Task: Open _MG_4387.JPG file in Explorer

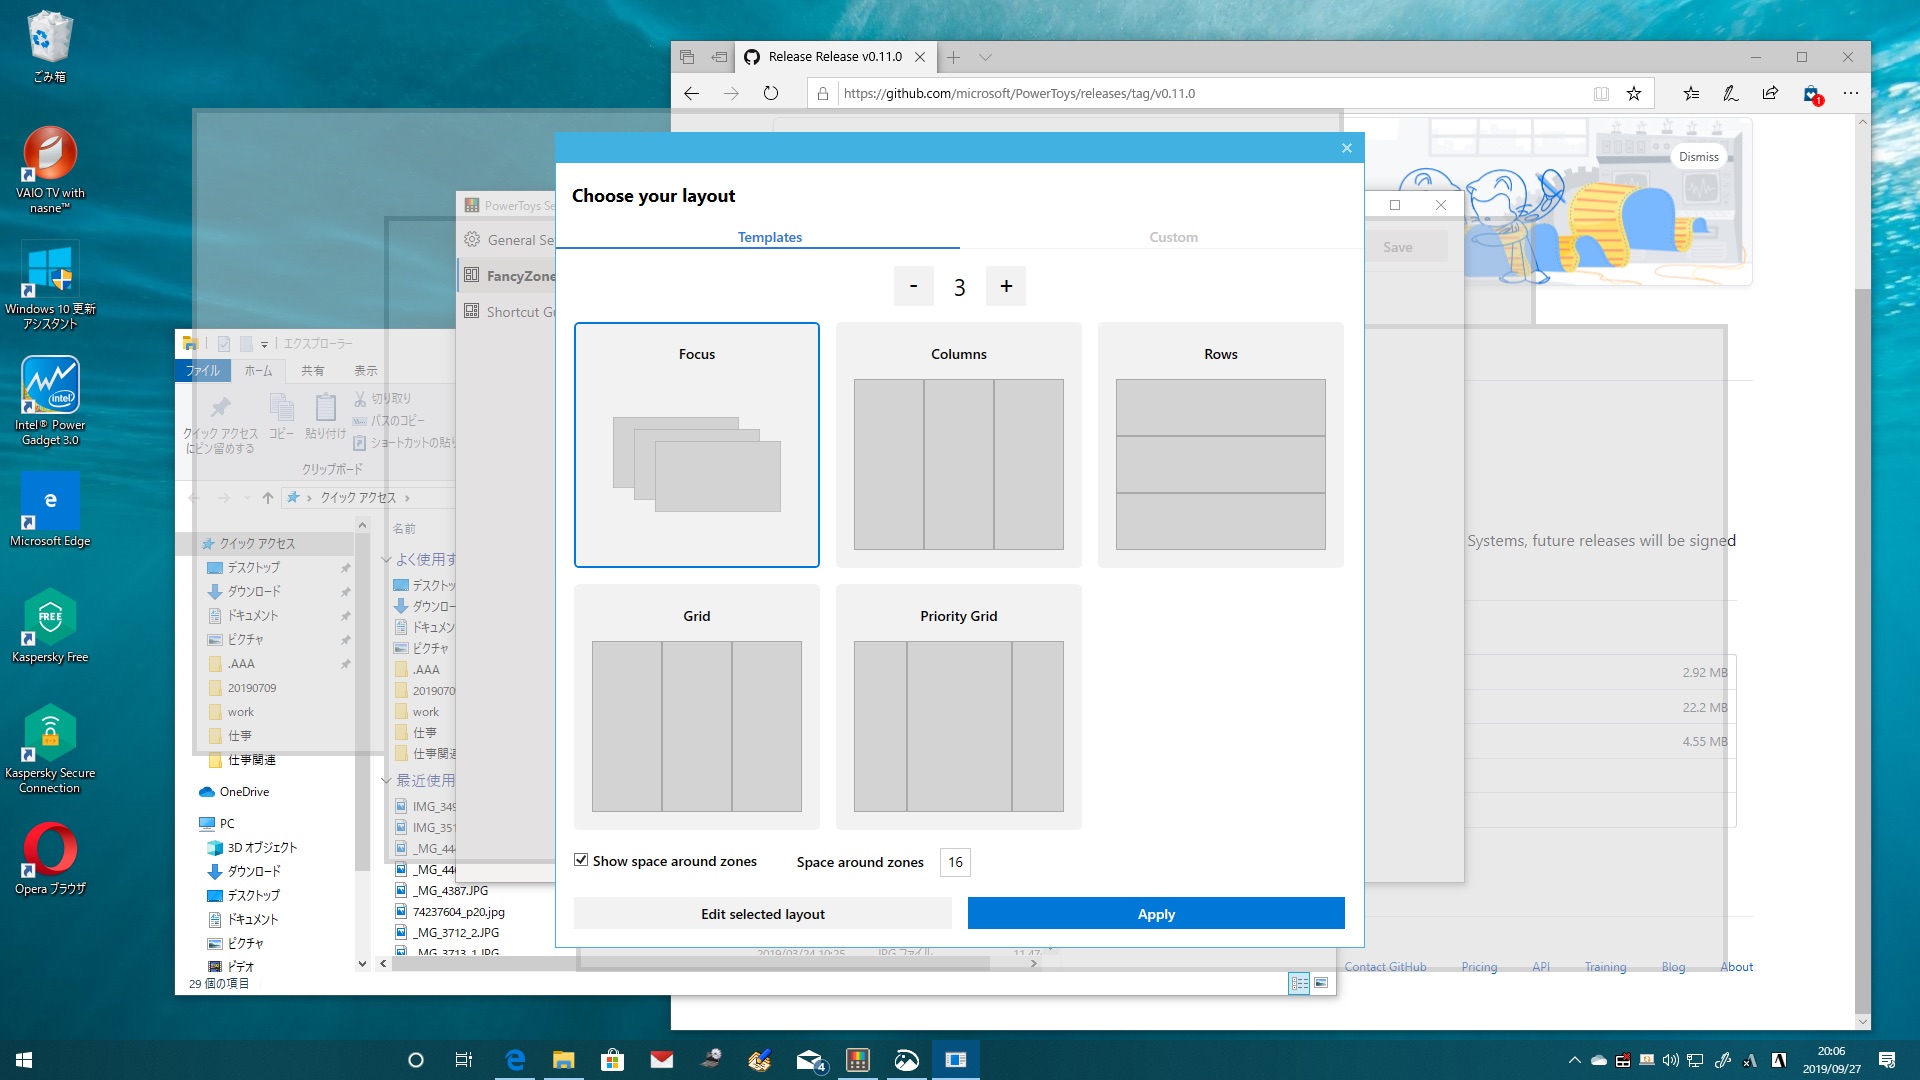Action: [x=451, y=890]
